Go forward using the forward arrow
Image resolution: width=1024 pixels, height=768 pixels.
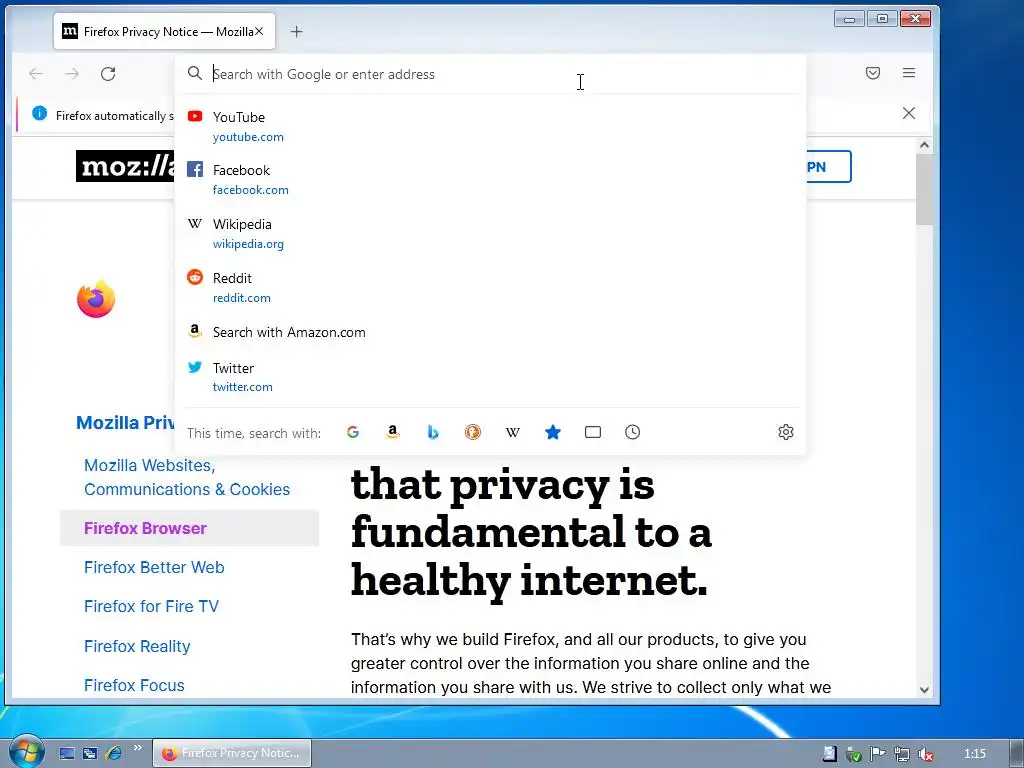72,74
